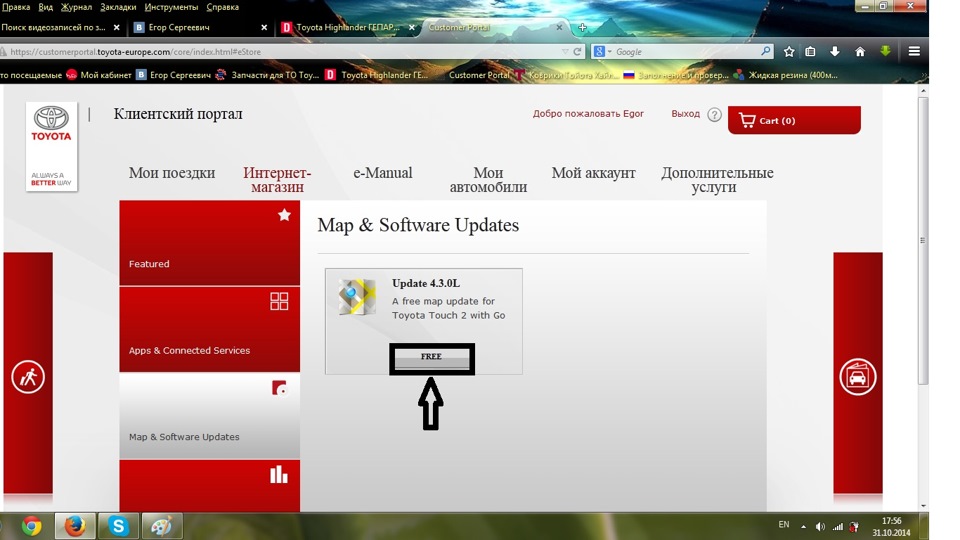Select Map & Software Updates category

click(209, 416)
